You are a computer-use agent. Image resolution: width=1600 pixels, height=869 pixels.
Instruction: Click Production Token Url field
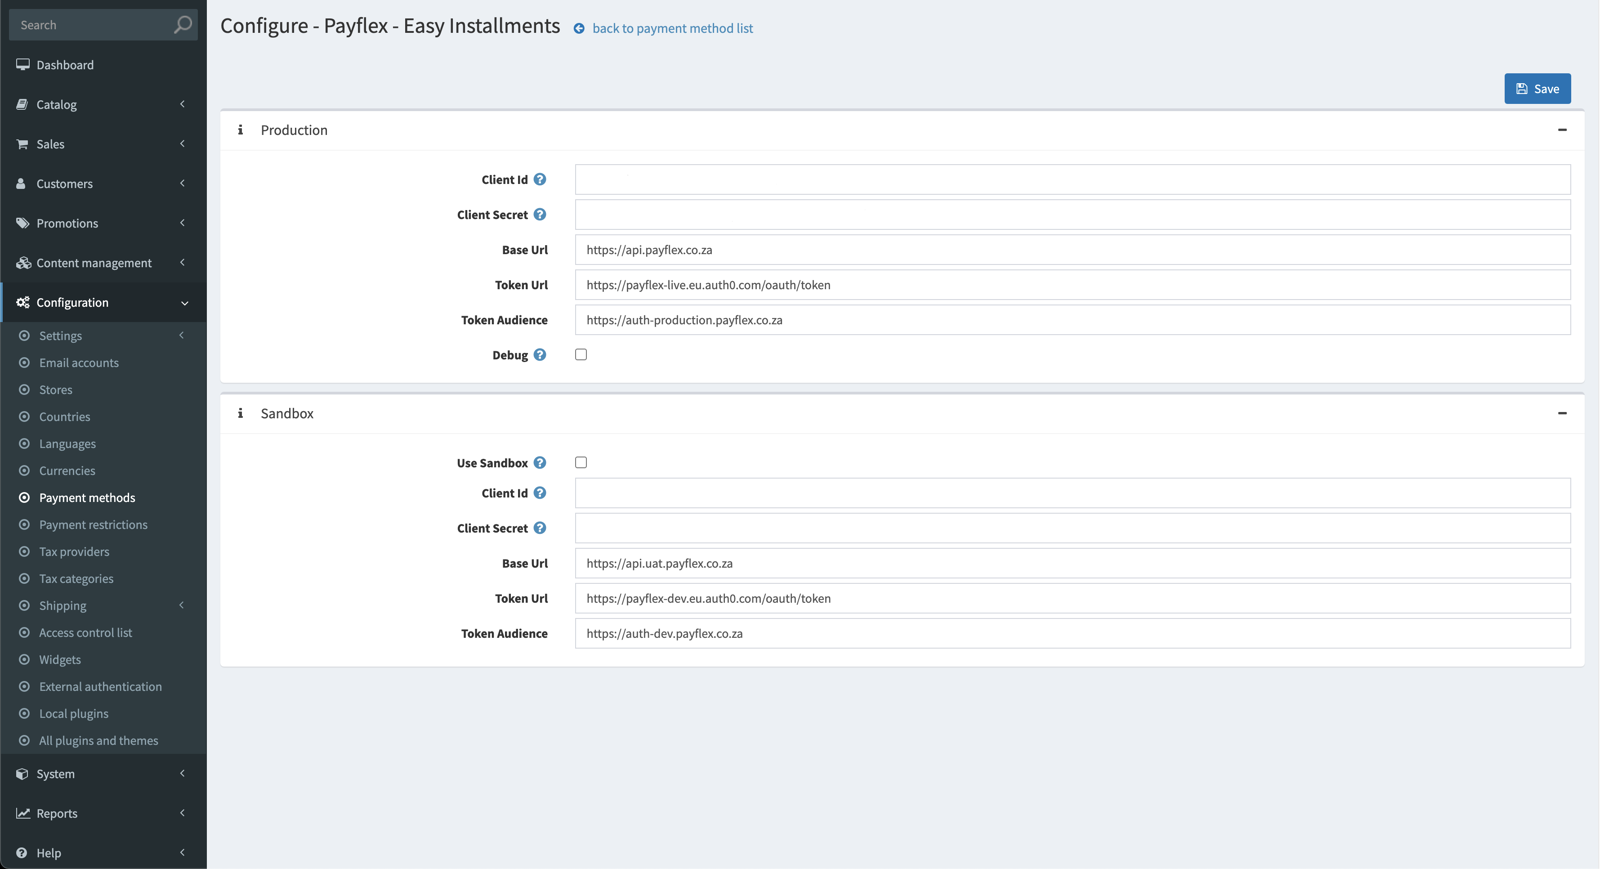click(1072, 285)
